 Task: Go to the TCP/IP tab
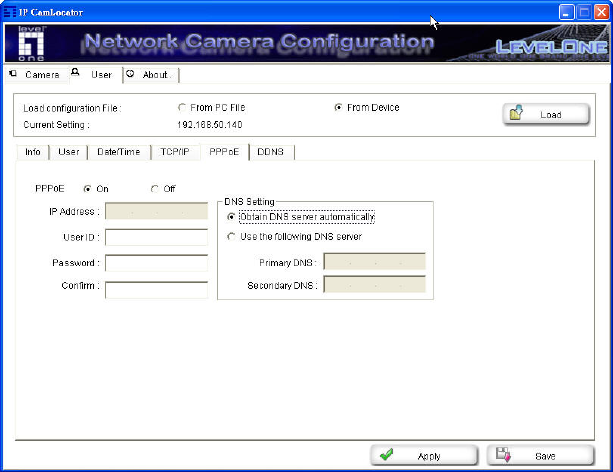[x=172, y=152]
